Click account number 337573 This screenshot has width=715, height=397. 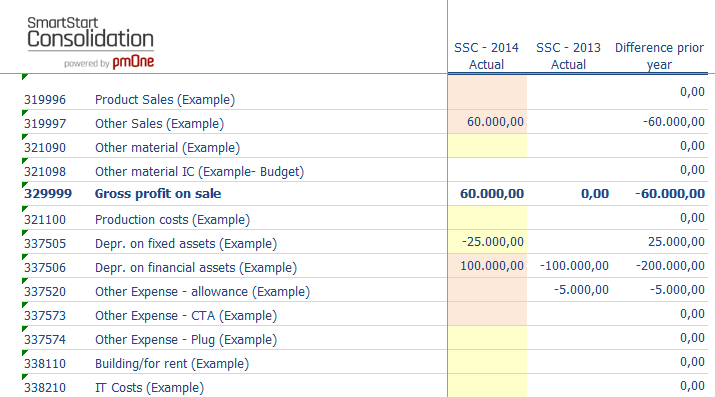45,316
